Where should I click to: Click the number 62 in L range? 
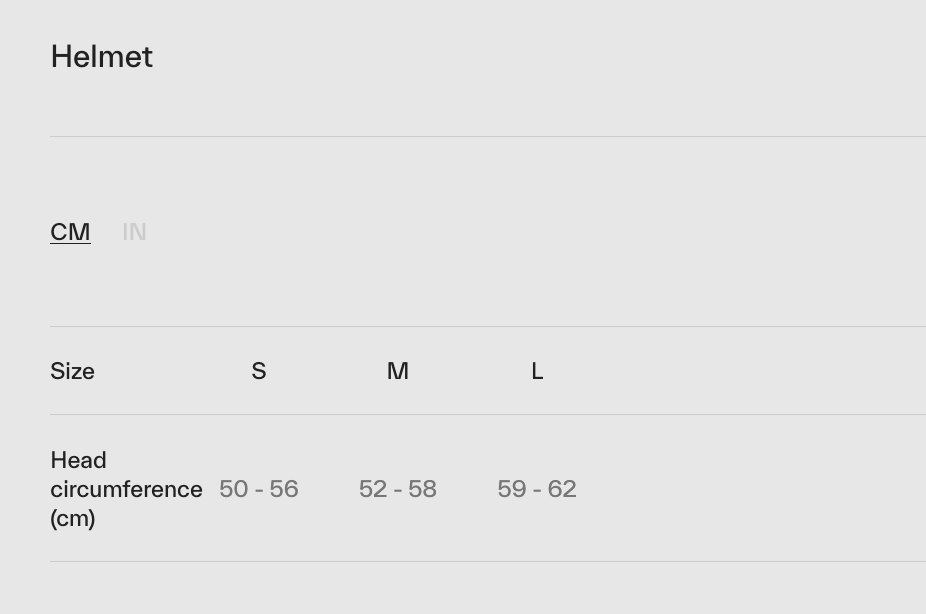[562, 489]
